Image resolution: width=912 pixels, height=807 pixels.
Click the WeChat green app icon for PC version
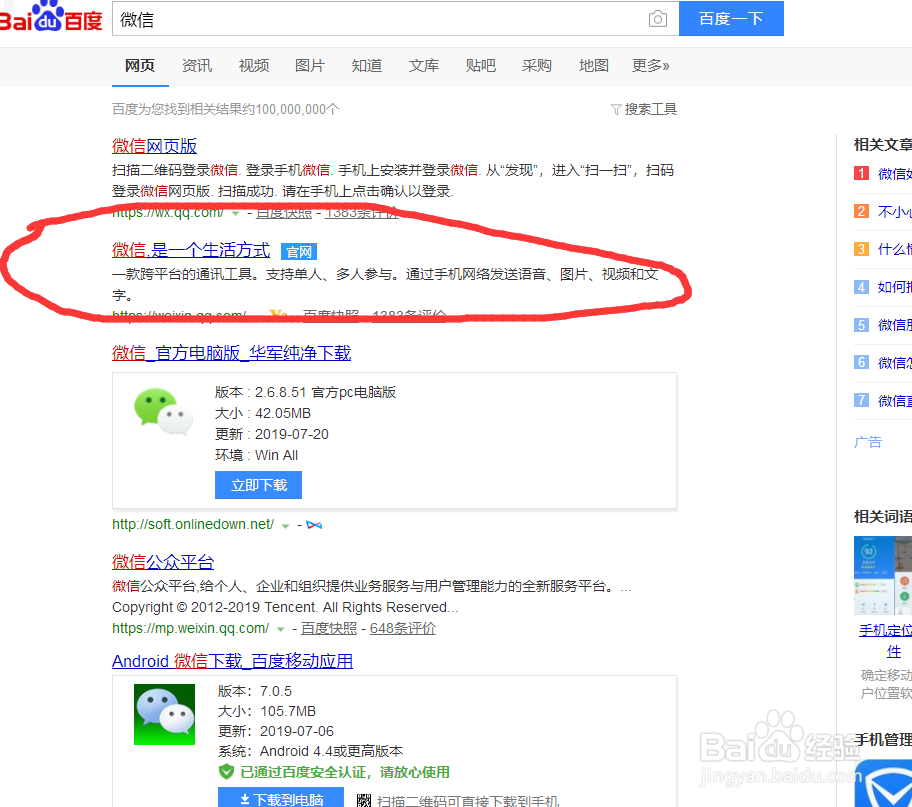point(161,412)
